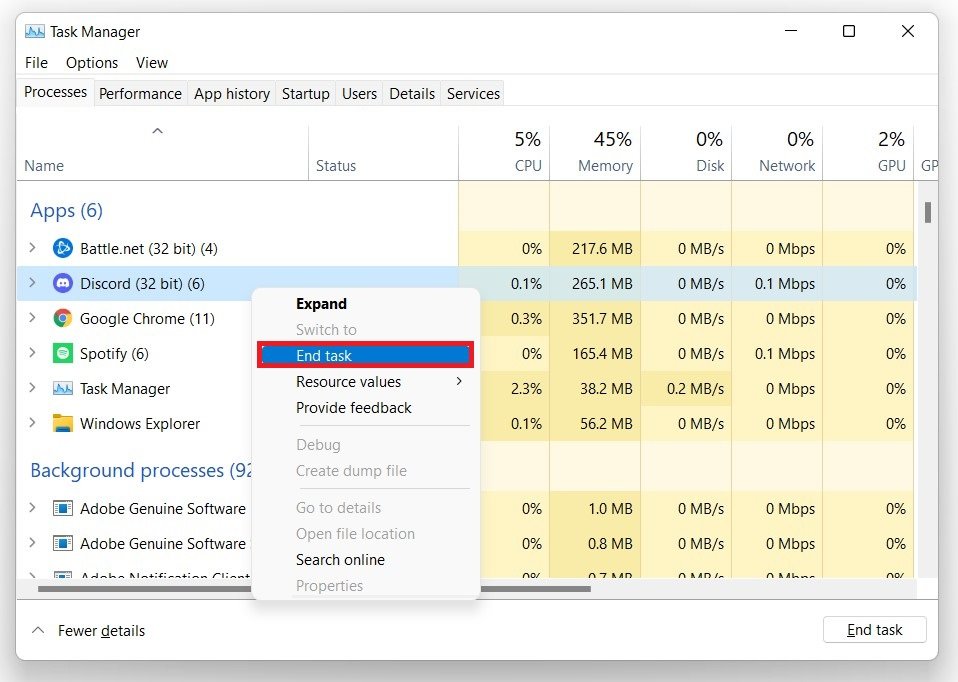The width and height of the screenshot is (958, 682).
Task: Click the Google Chrome icon
Action: (x=62, y=319)
